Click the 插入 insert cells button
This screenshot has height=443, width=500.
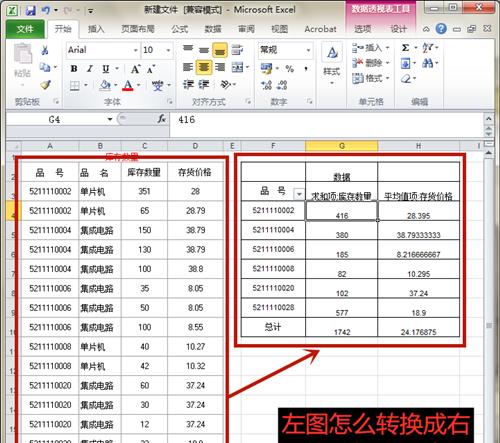coord(371,48)
